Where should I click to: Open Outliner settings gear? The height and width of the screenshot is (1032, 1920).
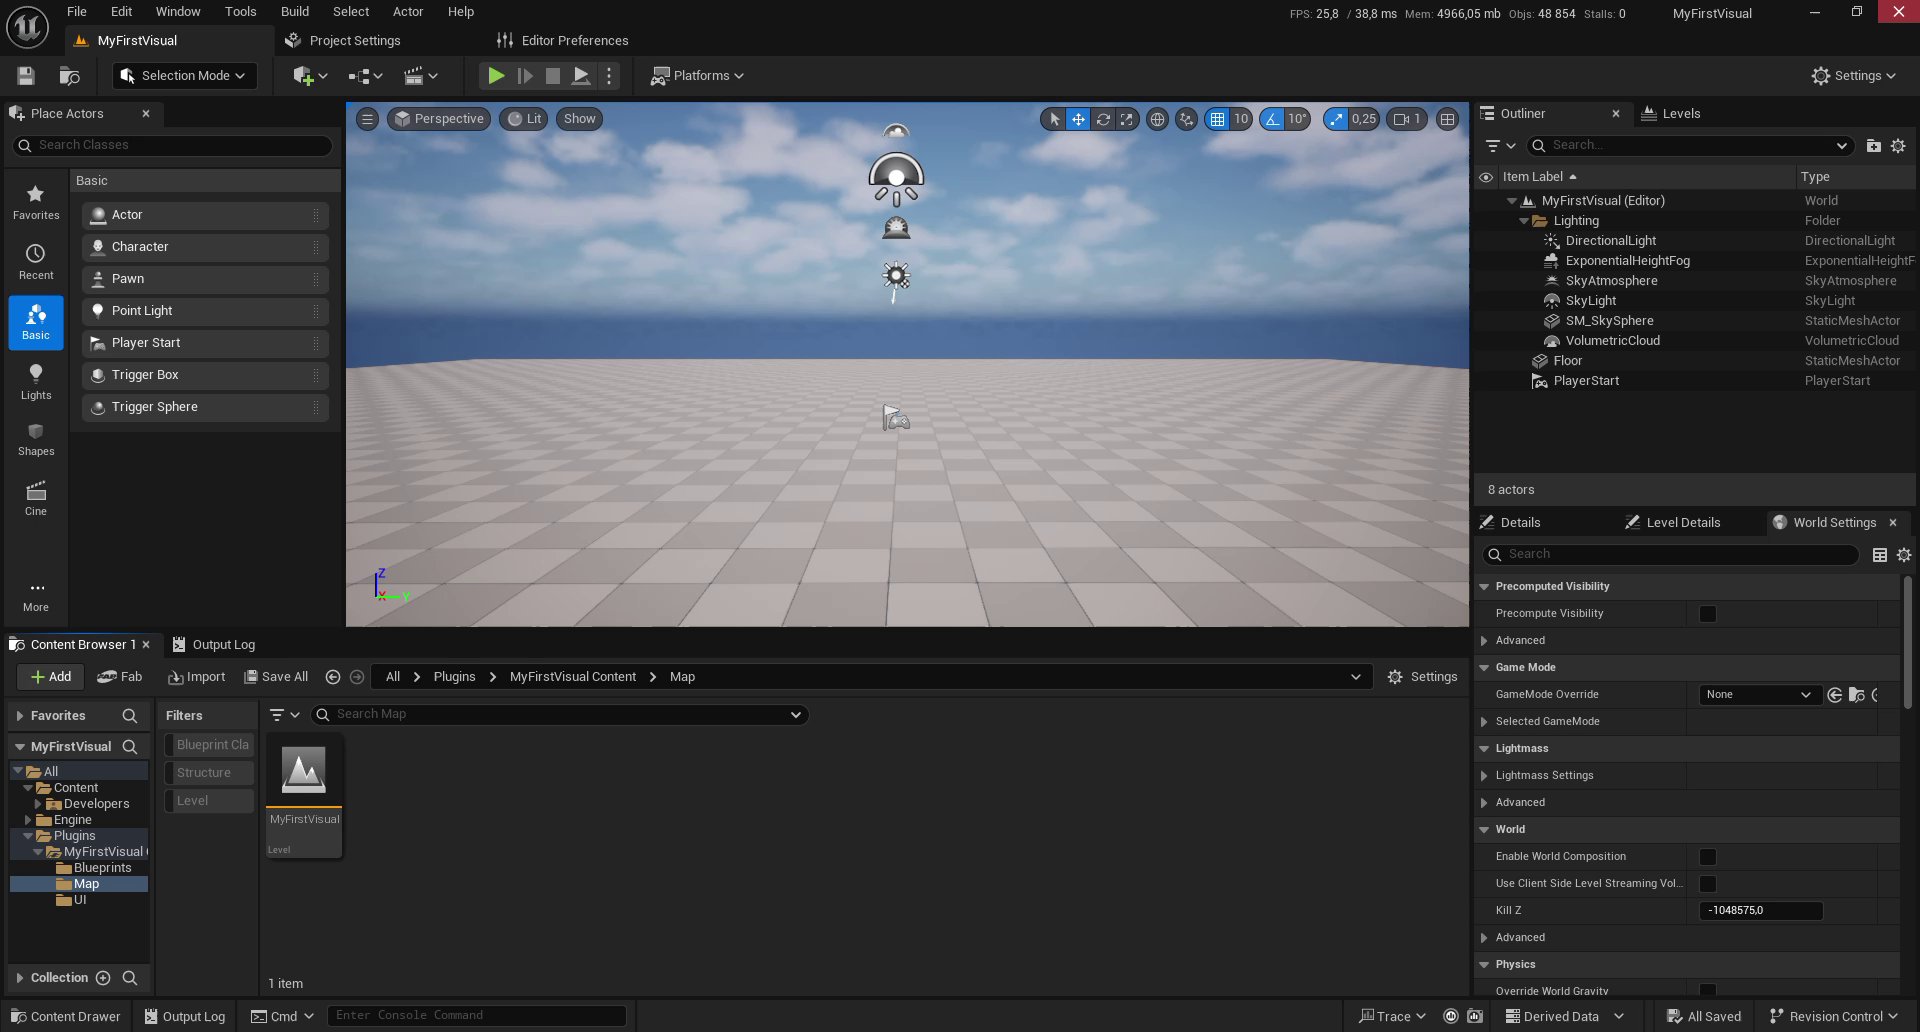click(1898, 146)
